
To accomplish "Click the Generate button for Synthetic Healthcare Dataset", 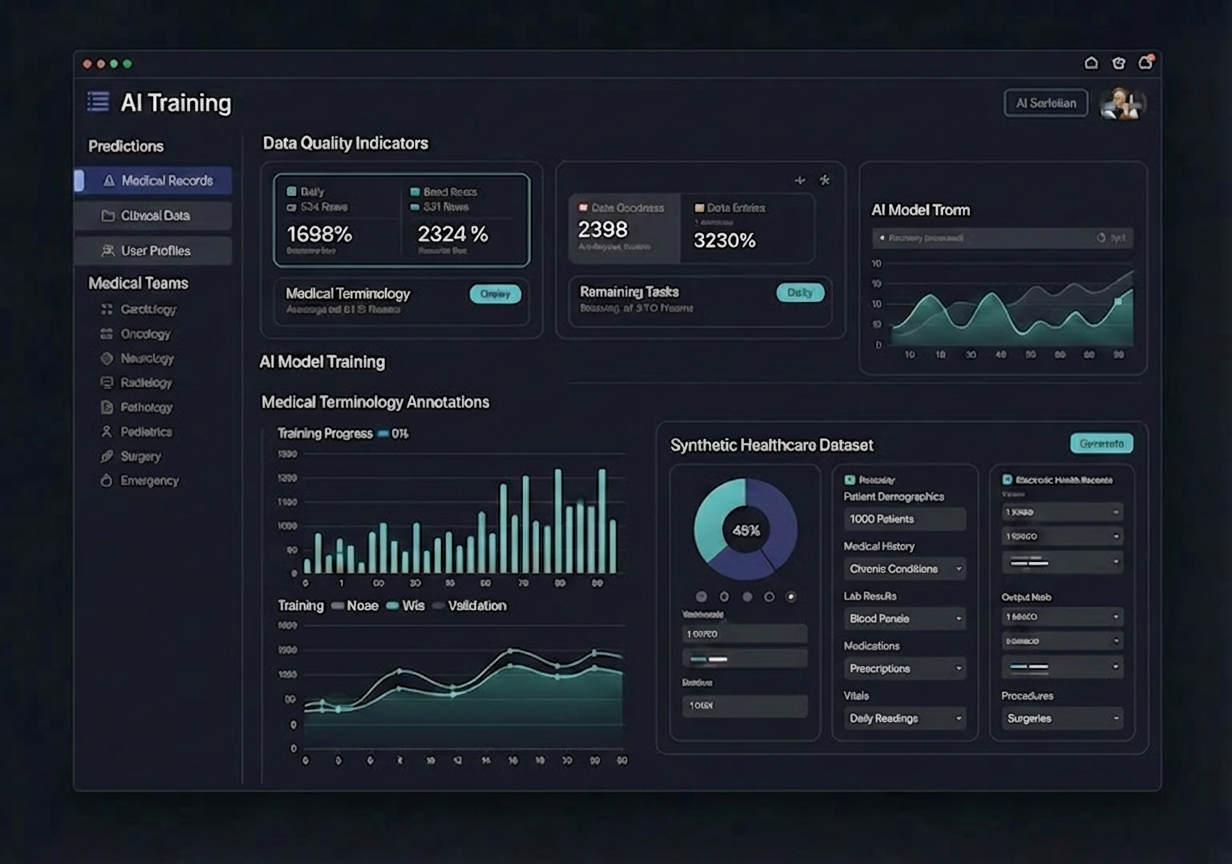I will tap(1101, 443).
